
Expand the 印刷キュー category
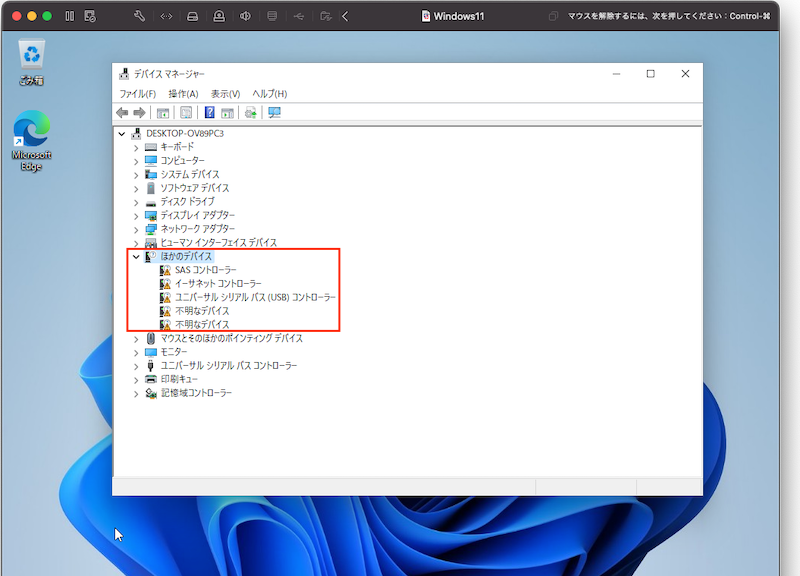click(x=136, y=380)
